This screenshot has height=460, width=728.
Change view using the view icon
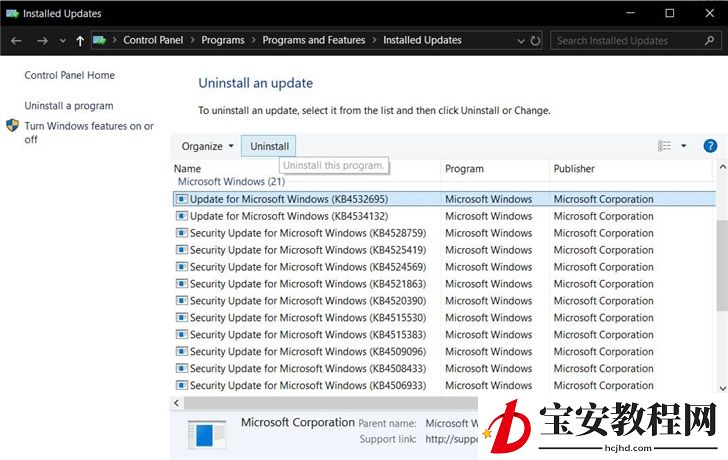[664, 146]
